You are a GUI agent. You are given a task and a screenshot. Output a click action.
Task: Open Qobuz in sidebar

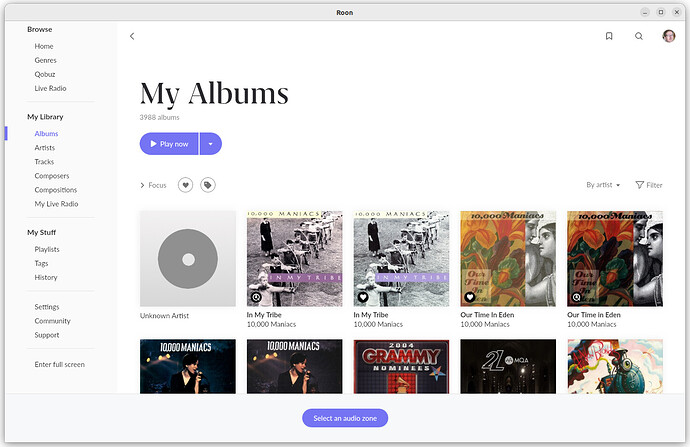(45, 74)
